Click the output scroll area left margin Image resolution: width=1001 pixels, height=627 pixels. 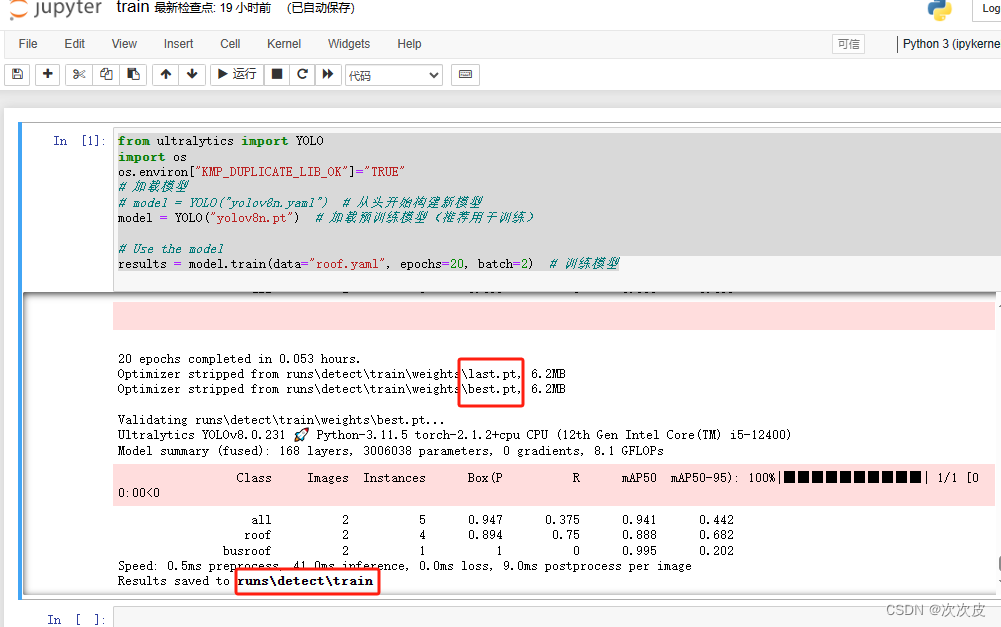click(x=68, y=444)
